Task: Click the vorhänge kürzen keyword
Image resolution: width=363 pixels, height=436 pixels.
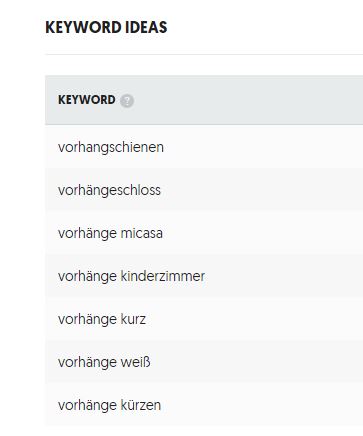Action: pyautogui.click(x=109, y=405)
